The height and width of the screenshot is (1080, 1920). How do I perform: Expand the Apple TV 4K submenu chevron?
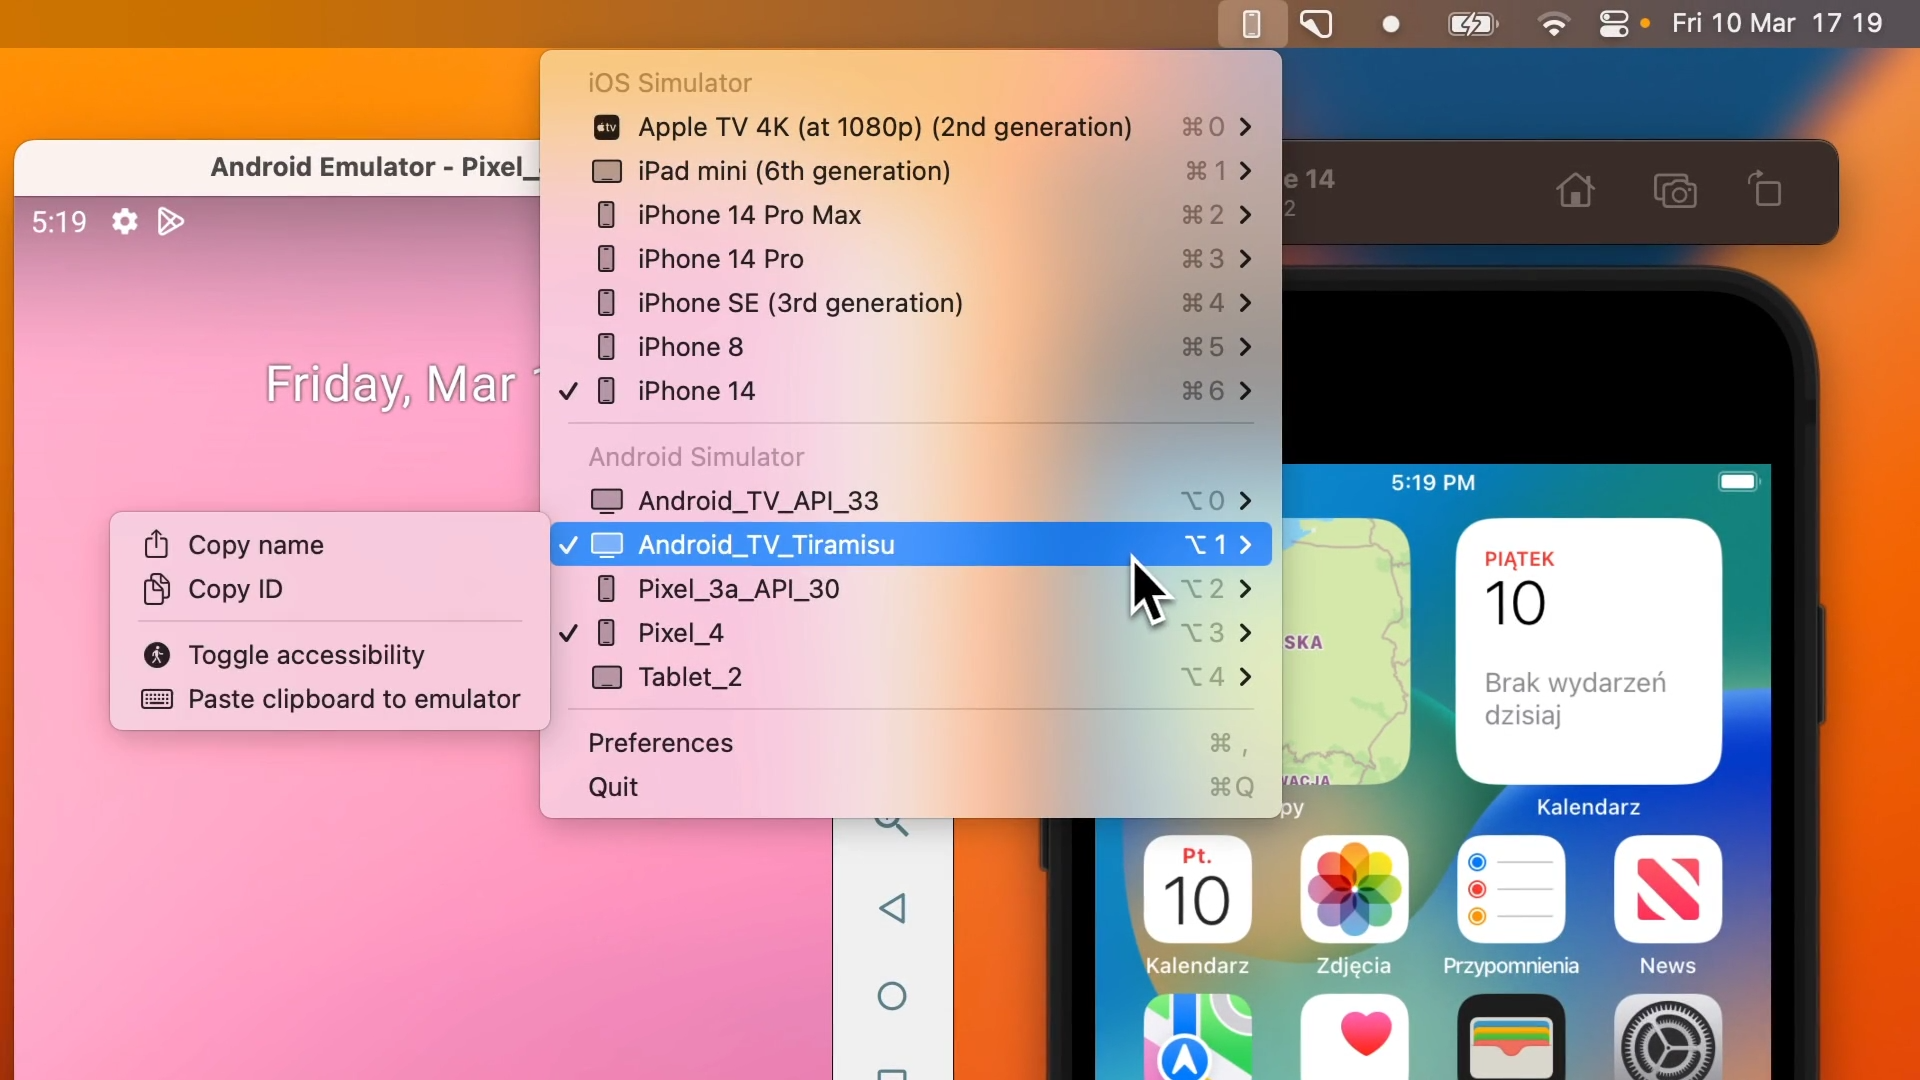1246,127
